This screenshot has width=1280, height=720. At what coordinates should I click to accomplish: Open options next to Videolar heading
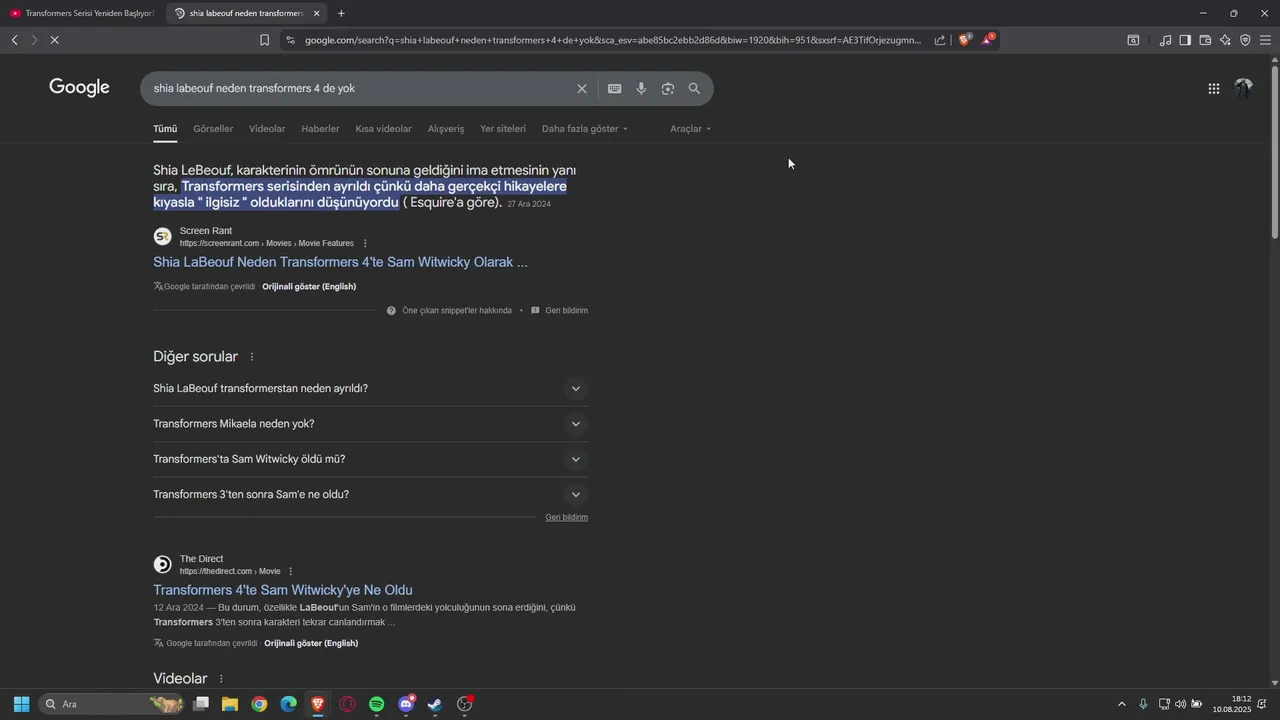point(221,679)
